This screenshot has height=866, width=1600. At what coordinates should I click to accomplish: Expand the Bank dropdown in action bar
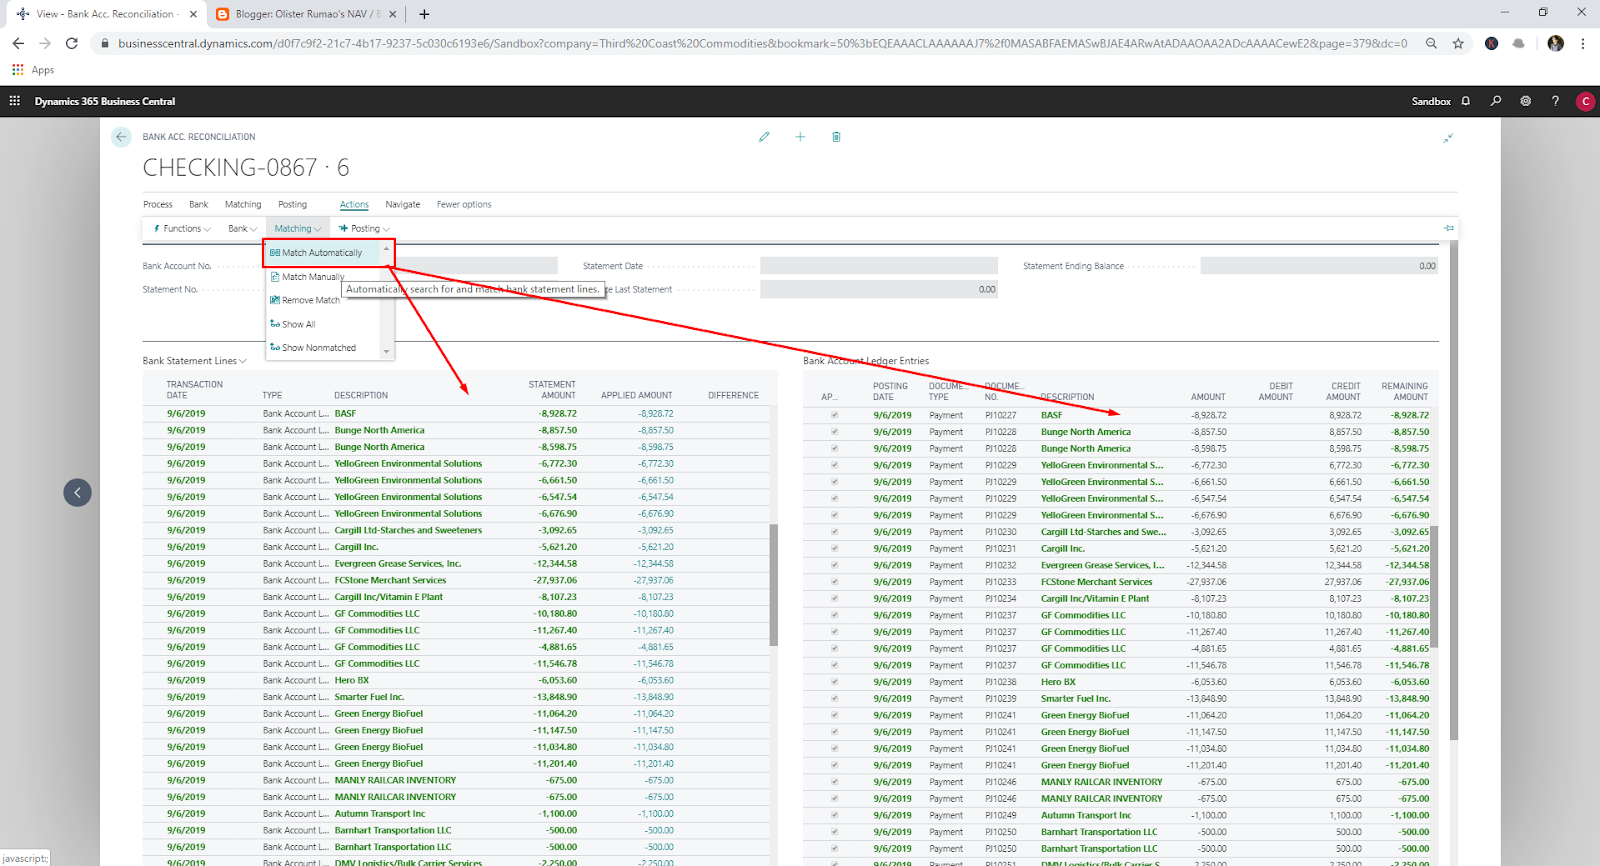(242, 228)
